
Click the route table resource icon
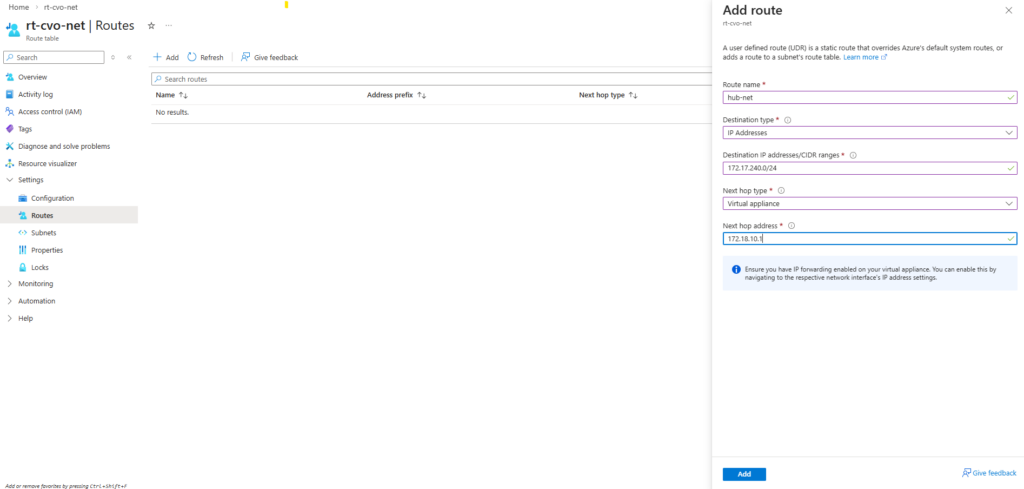13,30
